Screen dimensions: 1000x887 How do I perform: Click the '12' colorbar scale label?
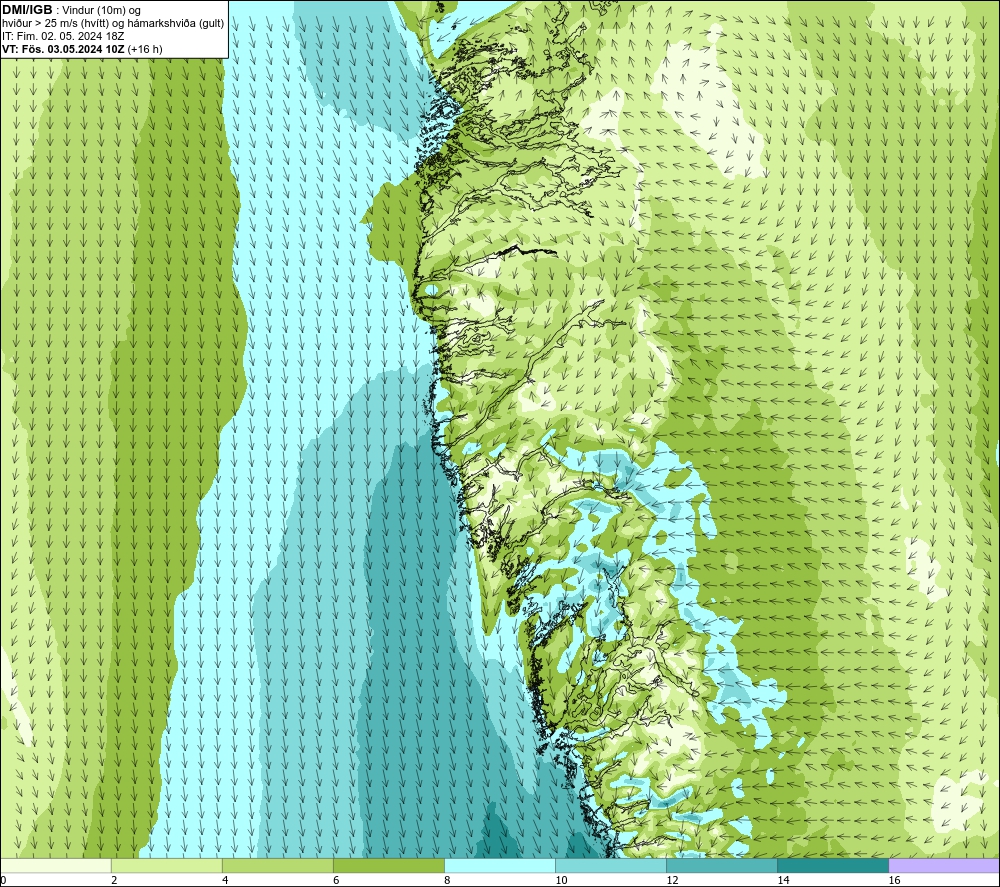[x=672, y=880]
